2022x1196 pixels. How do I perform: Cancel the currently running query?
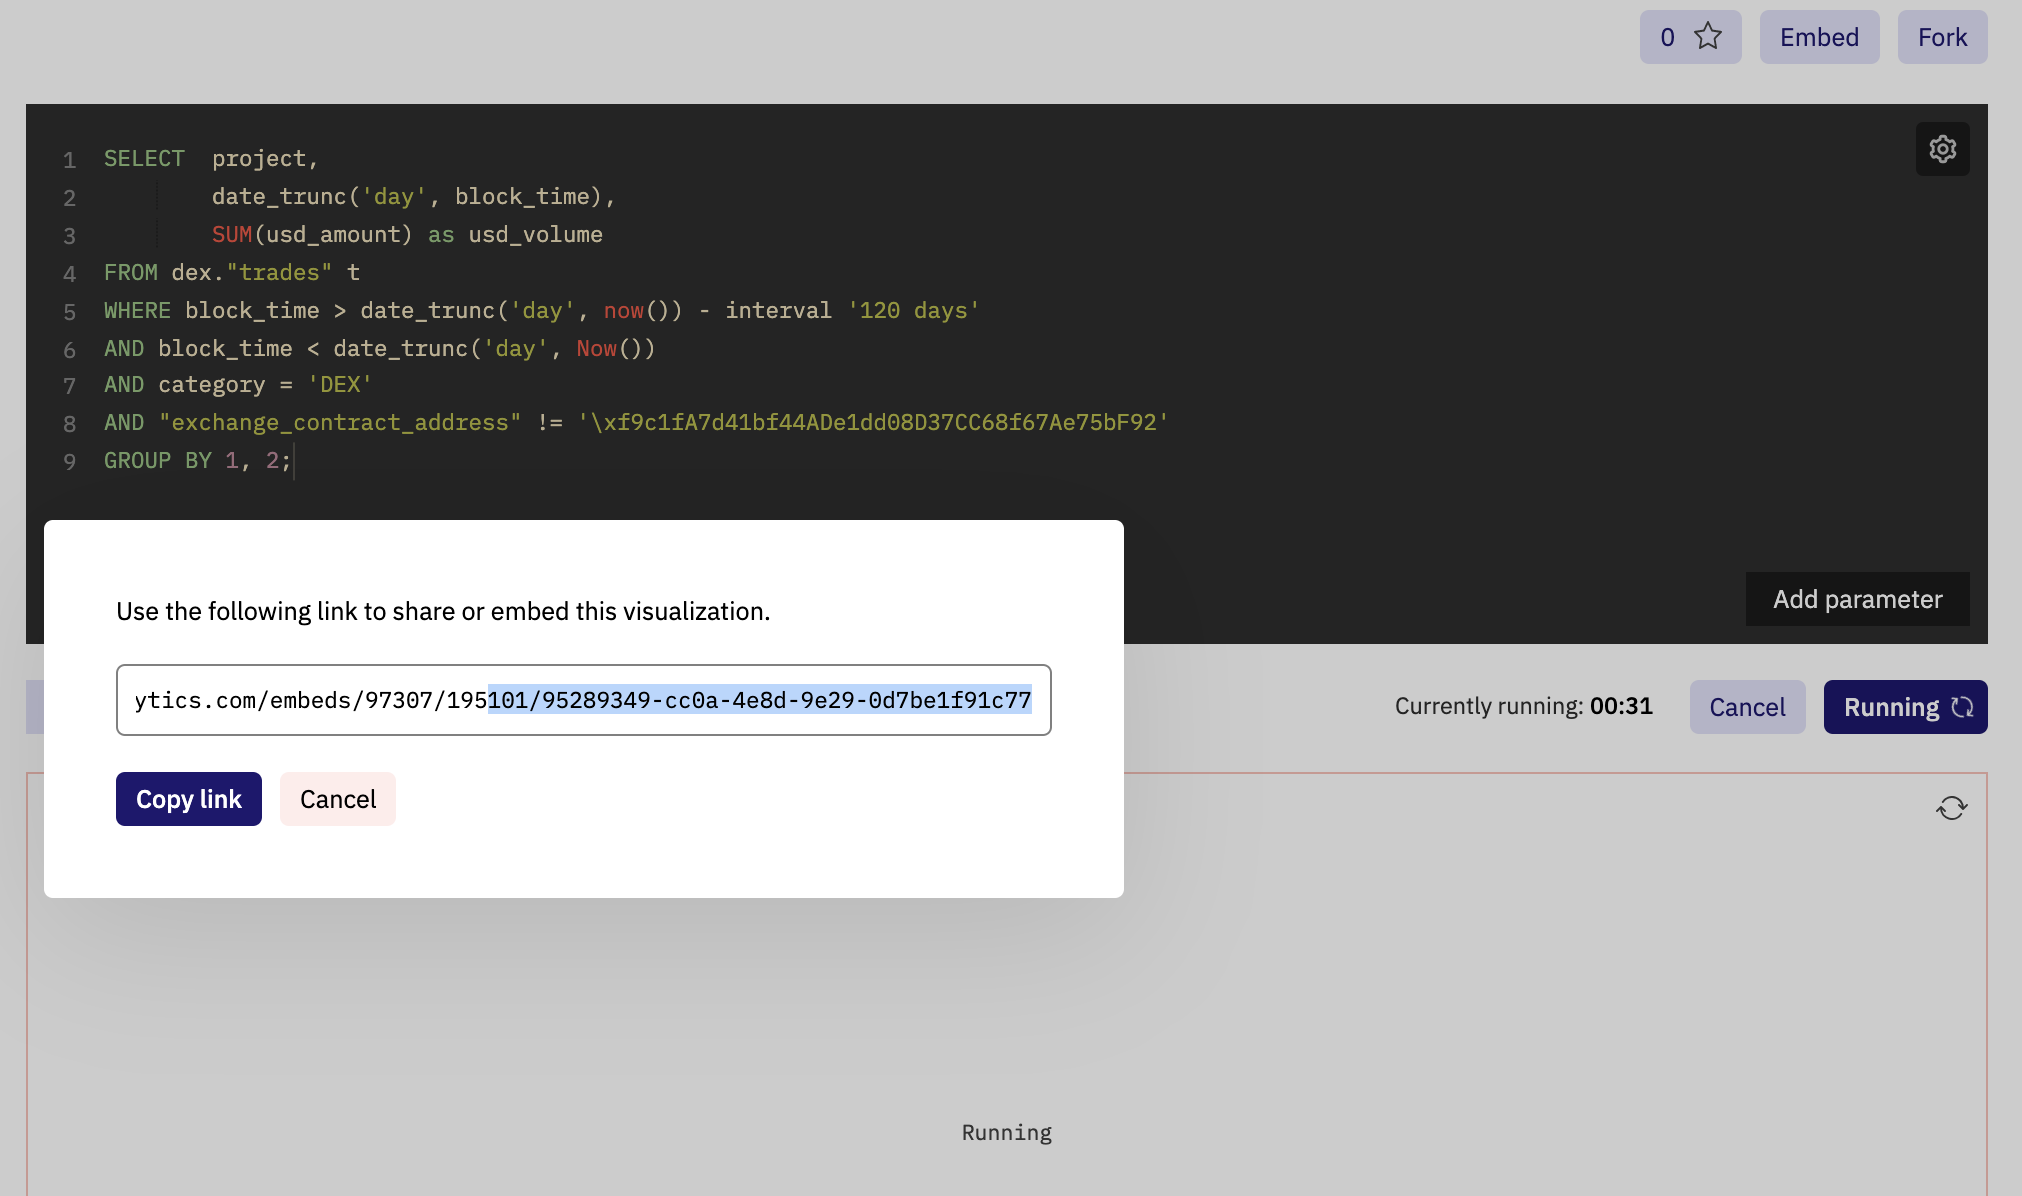[1747, 707]
